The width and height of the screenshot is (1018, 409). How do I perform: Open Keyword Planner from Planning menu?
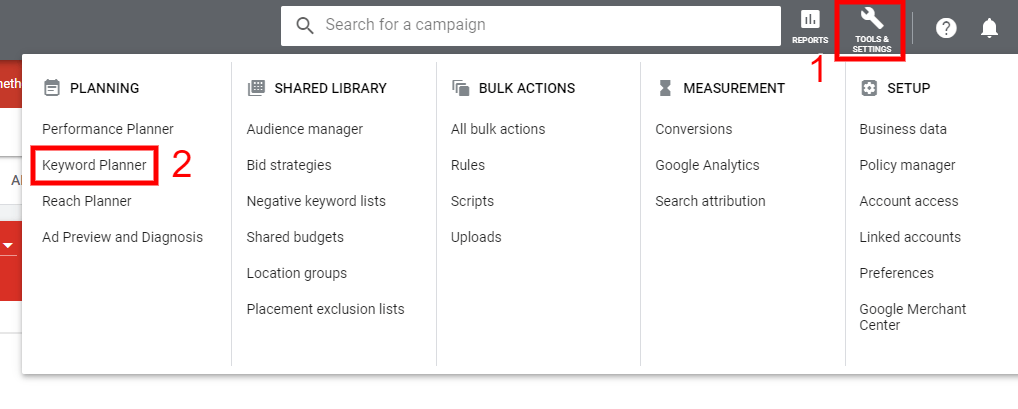[x=94, y=165]
